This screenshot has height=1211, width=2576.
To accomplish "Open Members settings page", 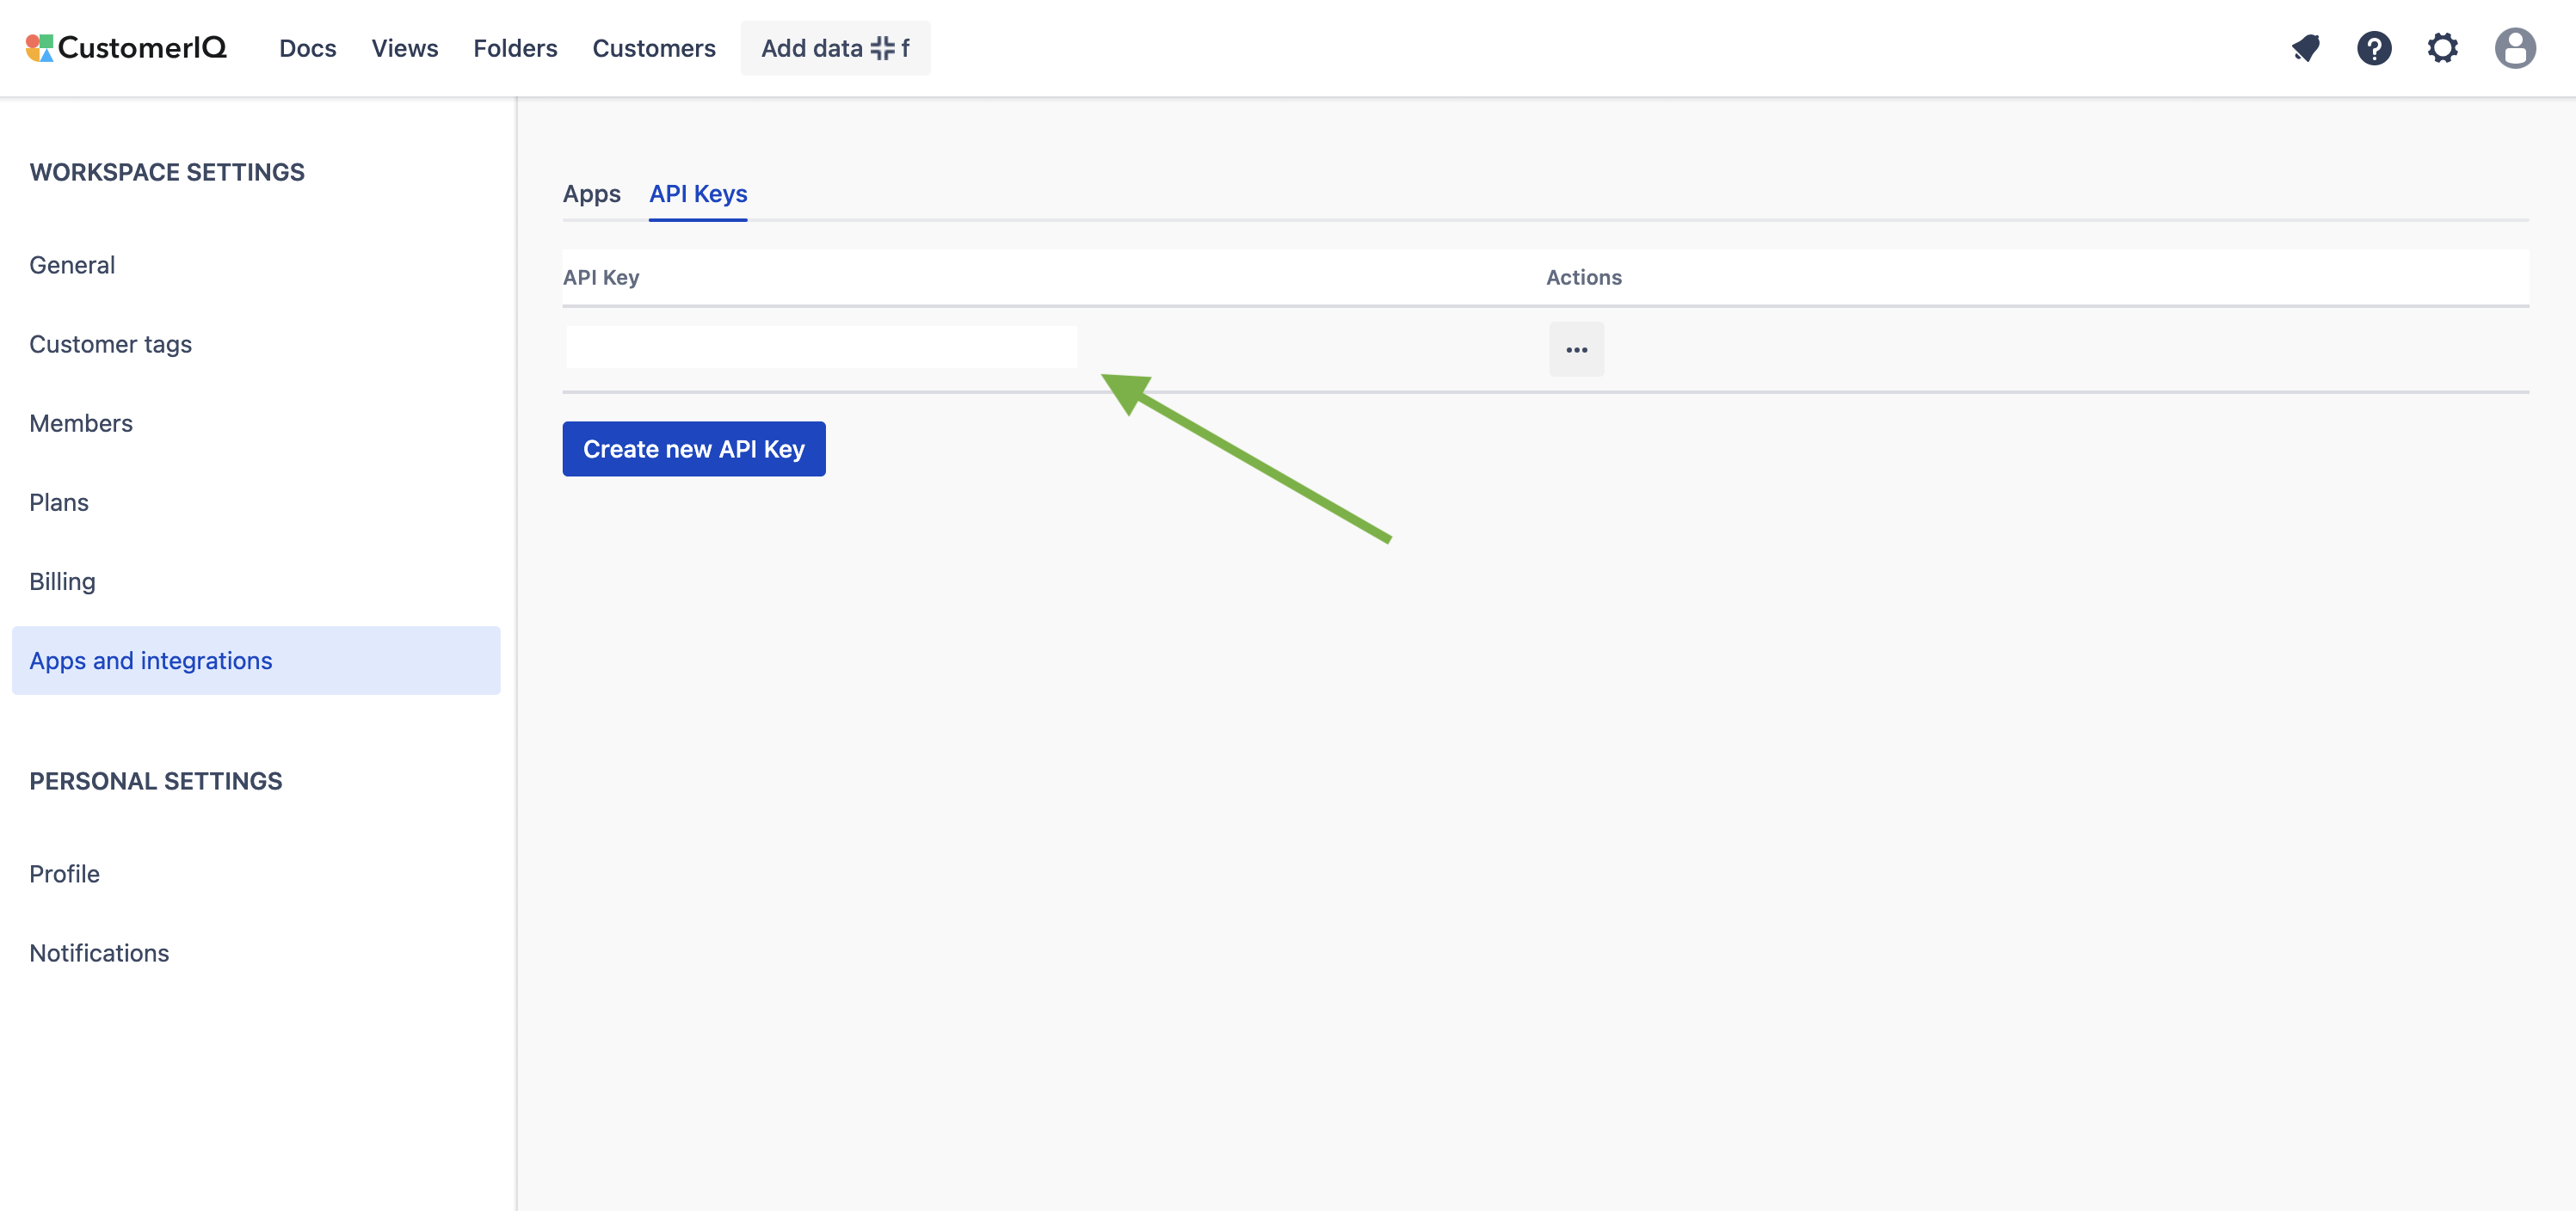I will [x=81, y=423].
